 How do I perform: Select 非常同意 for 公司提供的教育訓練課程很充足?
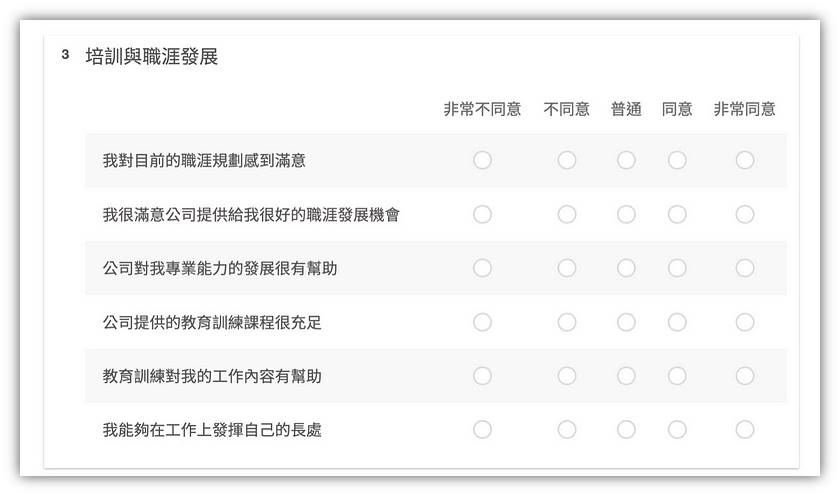[x=745, y=322]
